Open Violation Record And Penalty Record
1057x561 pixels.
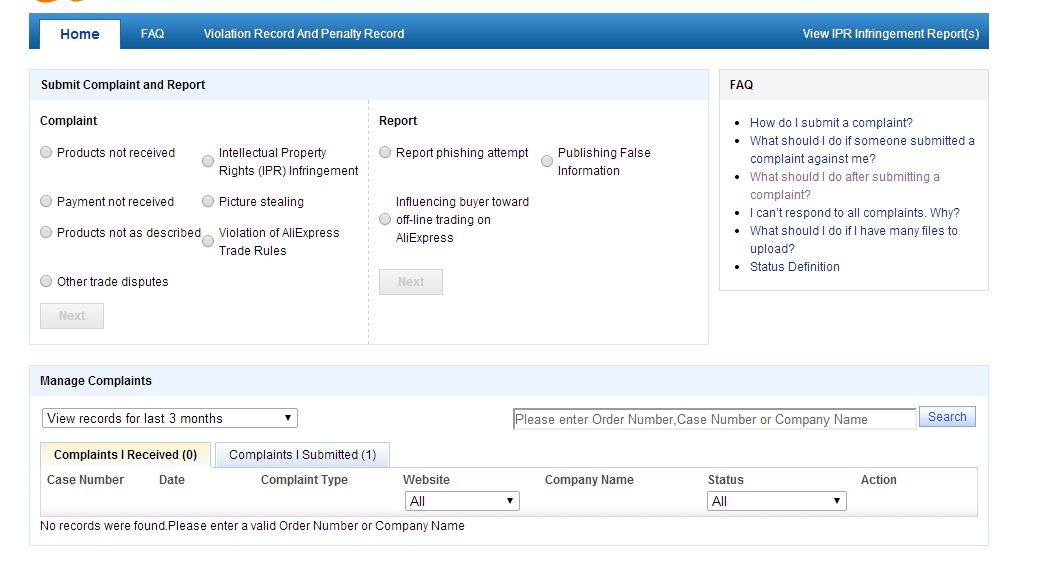point(304,34)
